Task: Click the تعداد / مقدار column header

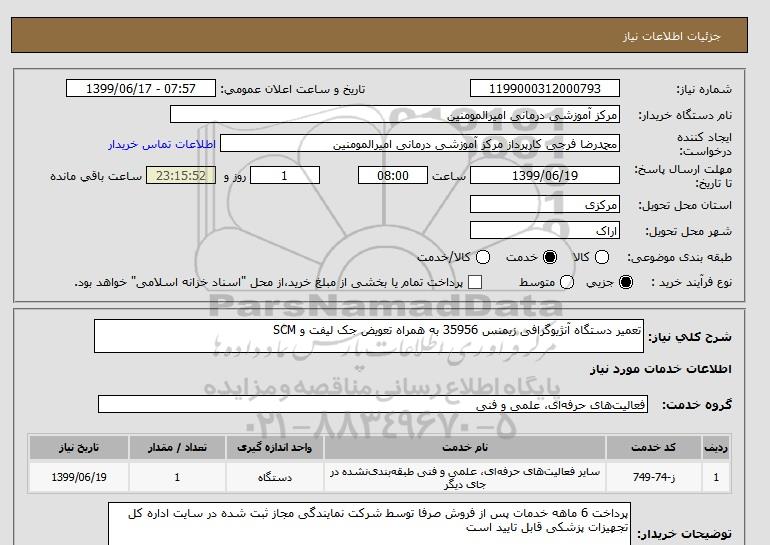Action: click(x=177, y=447)
